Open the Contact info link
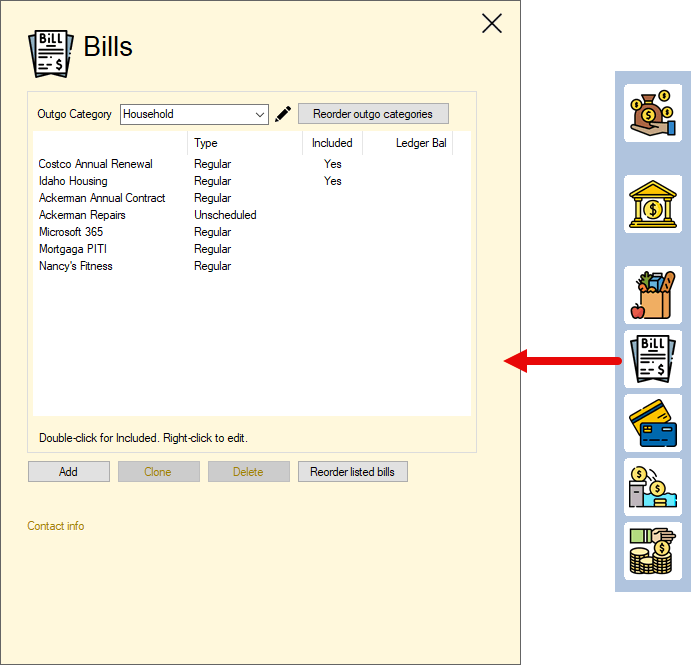The width and height of the screenshot is (691, 665). pyautogui.click(x=56, y=526)
